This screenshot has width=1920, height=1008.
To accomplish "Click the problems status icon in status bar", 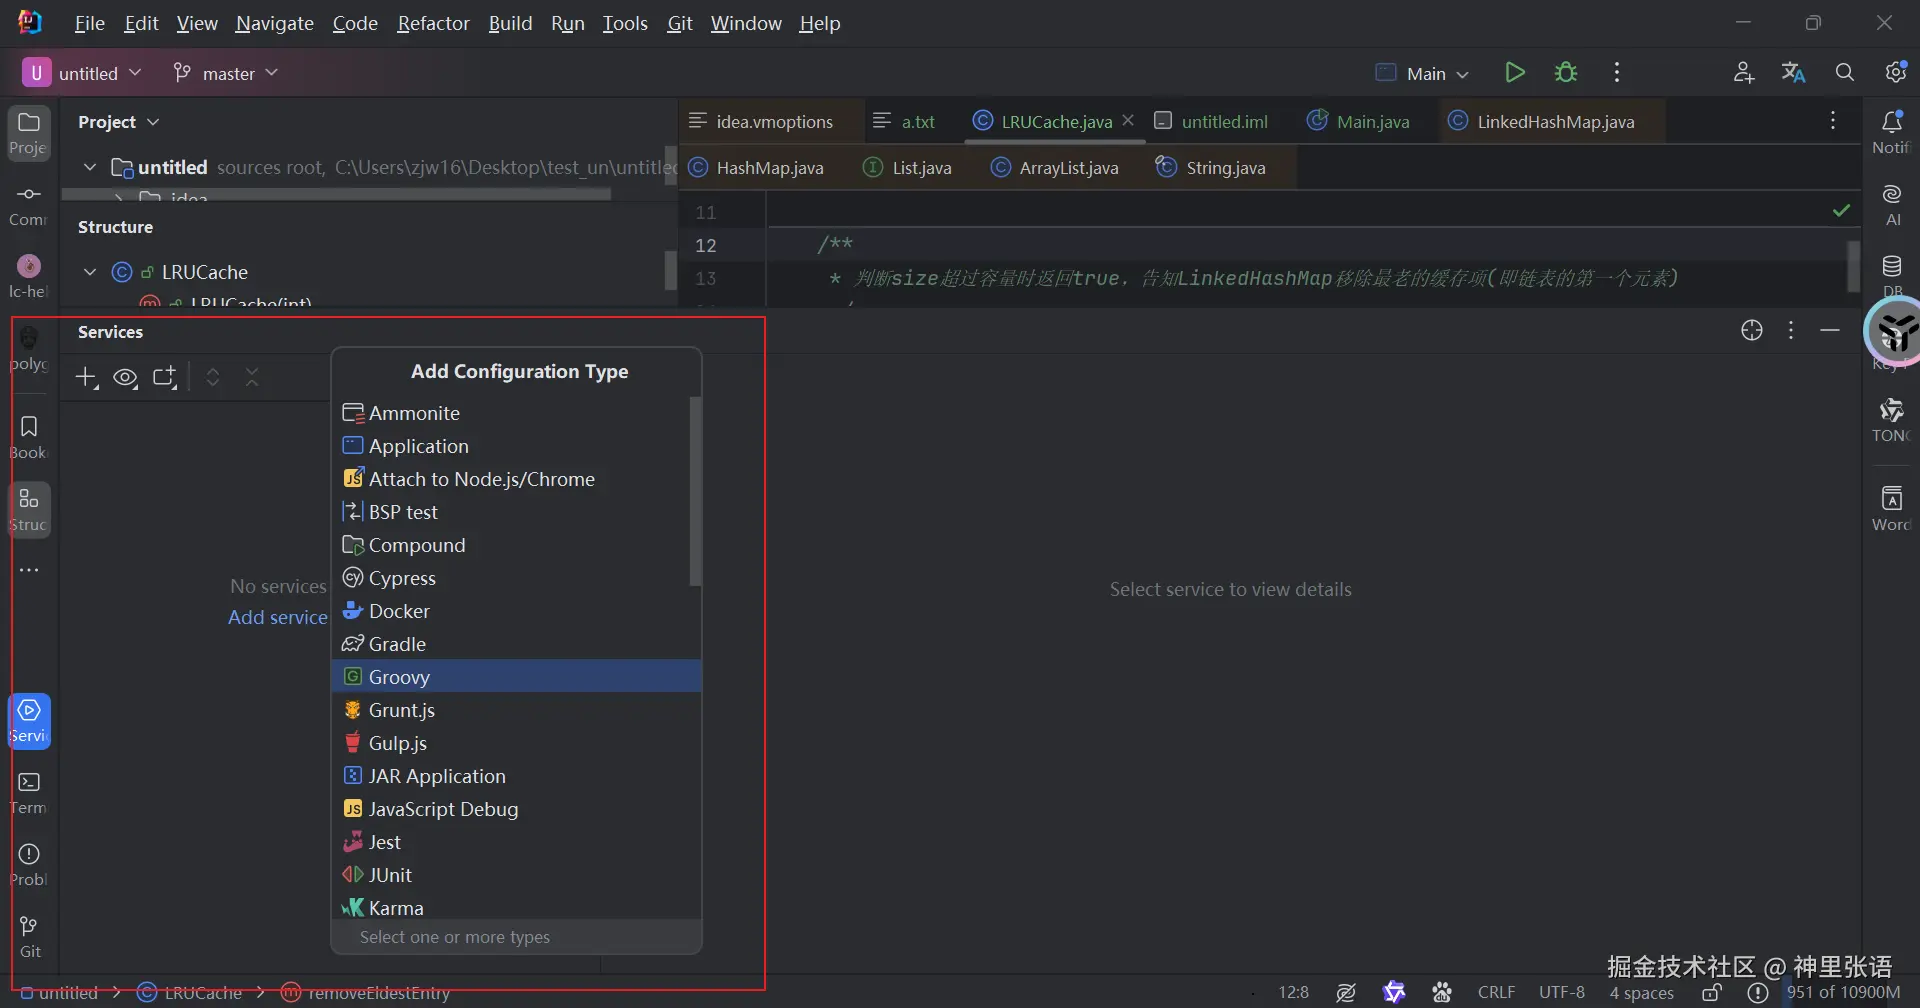I will (x=1757, y=993).
